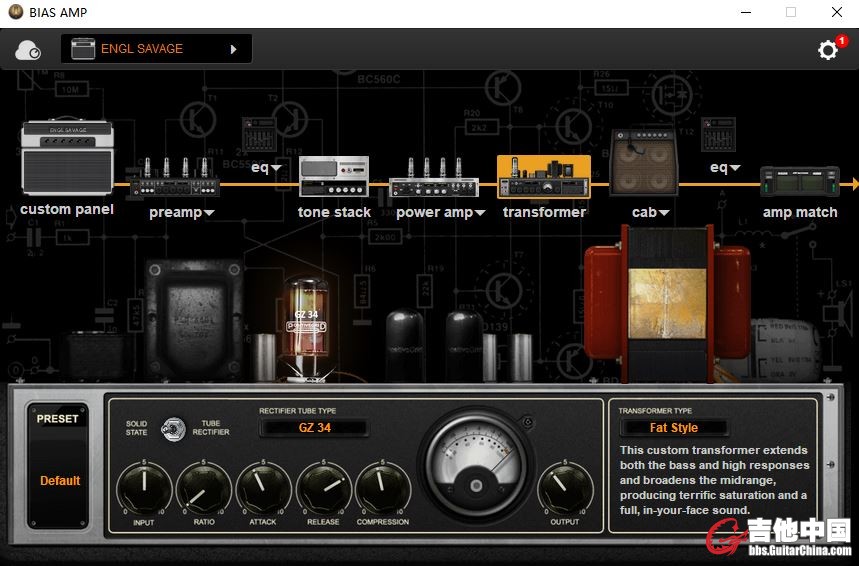Click the OUTPUT knob
Screen dimensions: 859x566
pos(565,489)
